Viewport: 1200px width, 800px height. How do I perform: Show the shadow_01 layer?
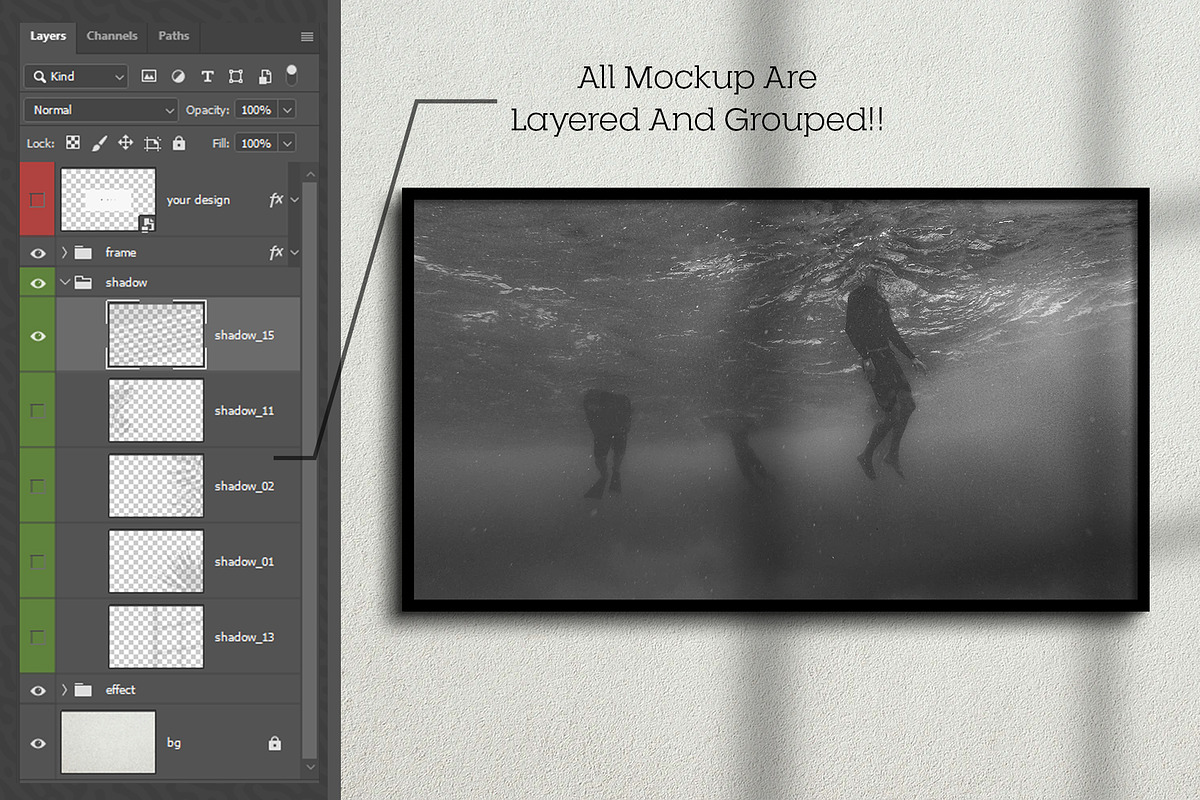[38, 561]
